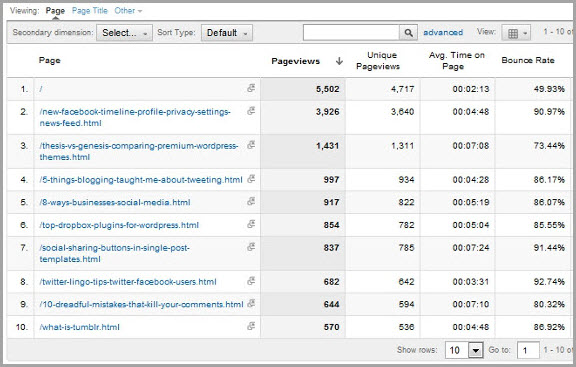Select the 00:03:31 time on page value
This screenshot has height=367, width=576.
coord(471,282)
